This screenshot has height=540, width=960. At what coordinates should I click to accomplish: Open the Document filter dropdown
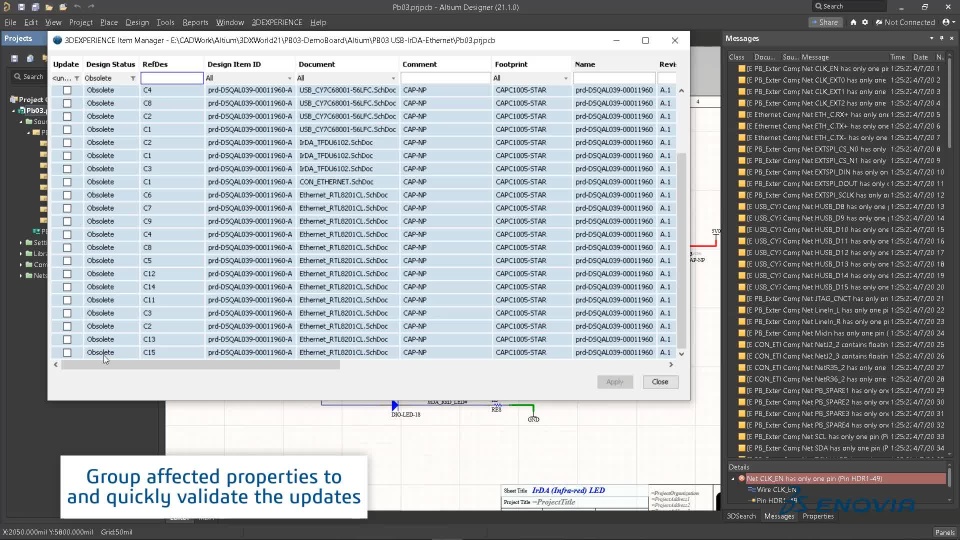[393, 78]
